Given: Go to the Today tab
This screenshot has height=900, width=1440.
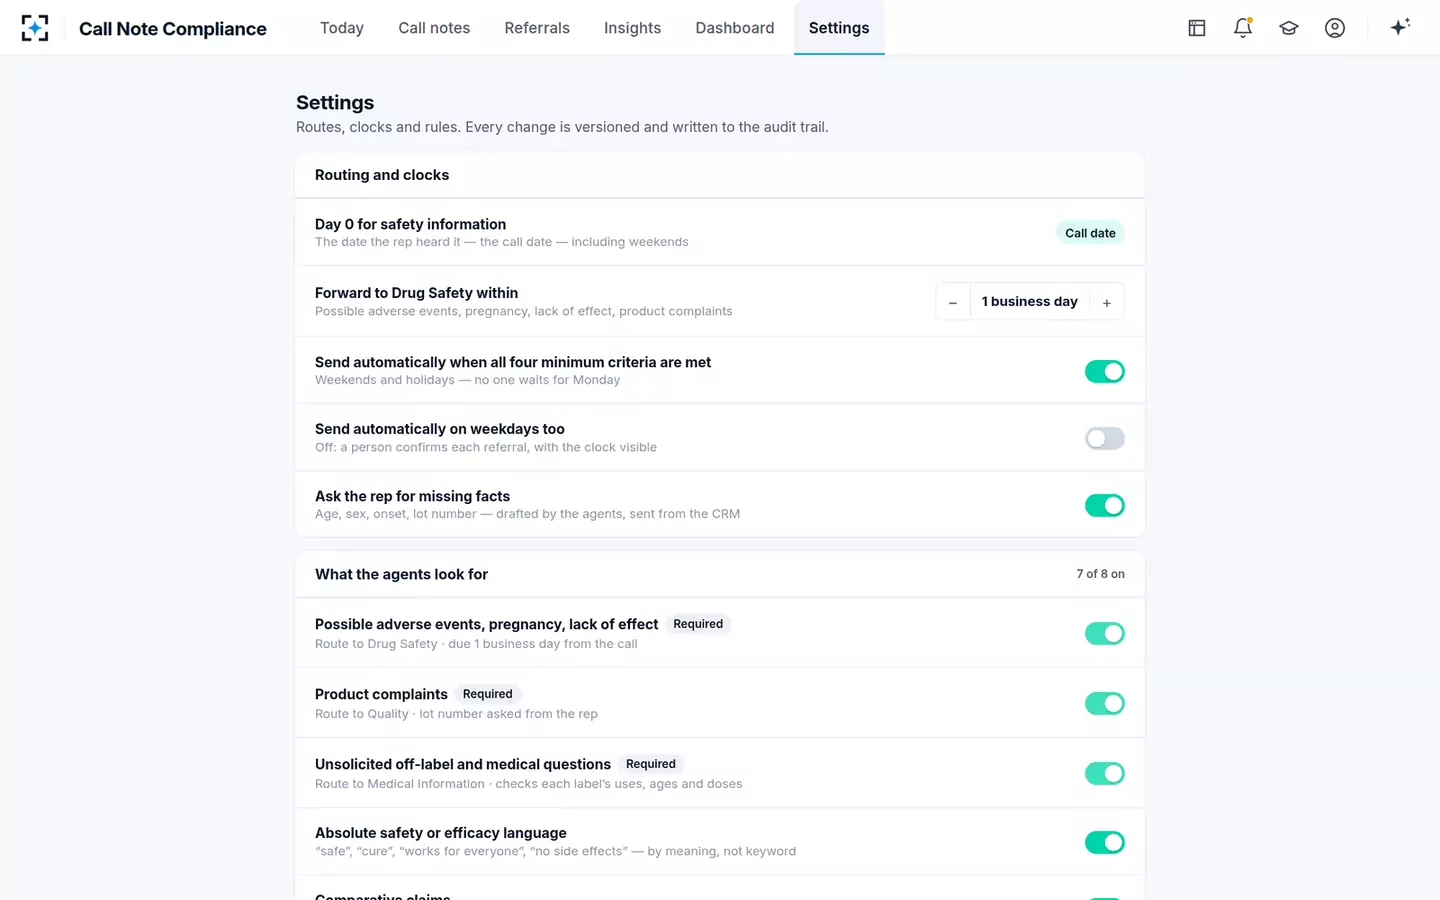Looking at the screenshot, I should pyautogui.click(x=342, y=28).
